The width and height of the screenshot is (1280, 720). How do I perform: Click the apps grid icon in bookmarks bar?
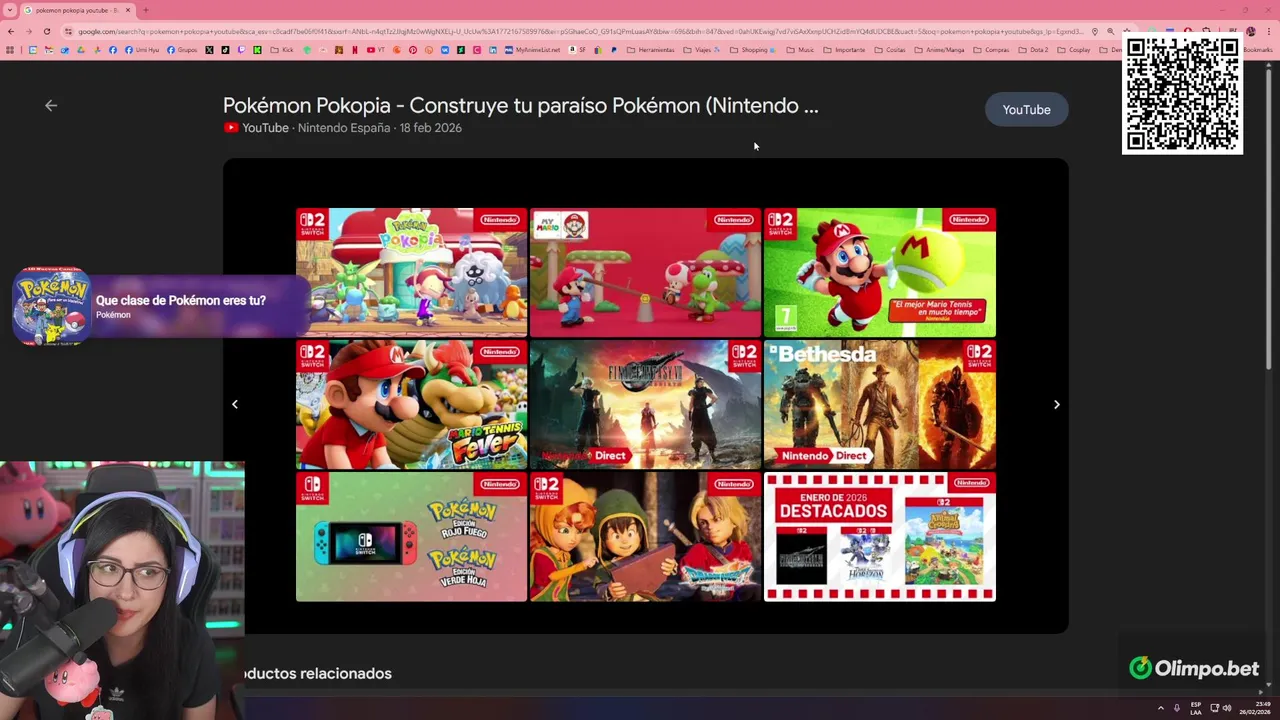pyautogui.click(x=10, y=50)
